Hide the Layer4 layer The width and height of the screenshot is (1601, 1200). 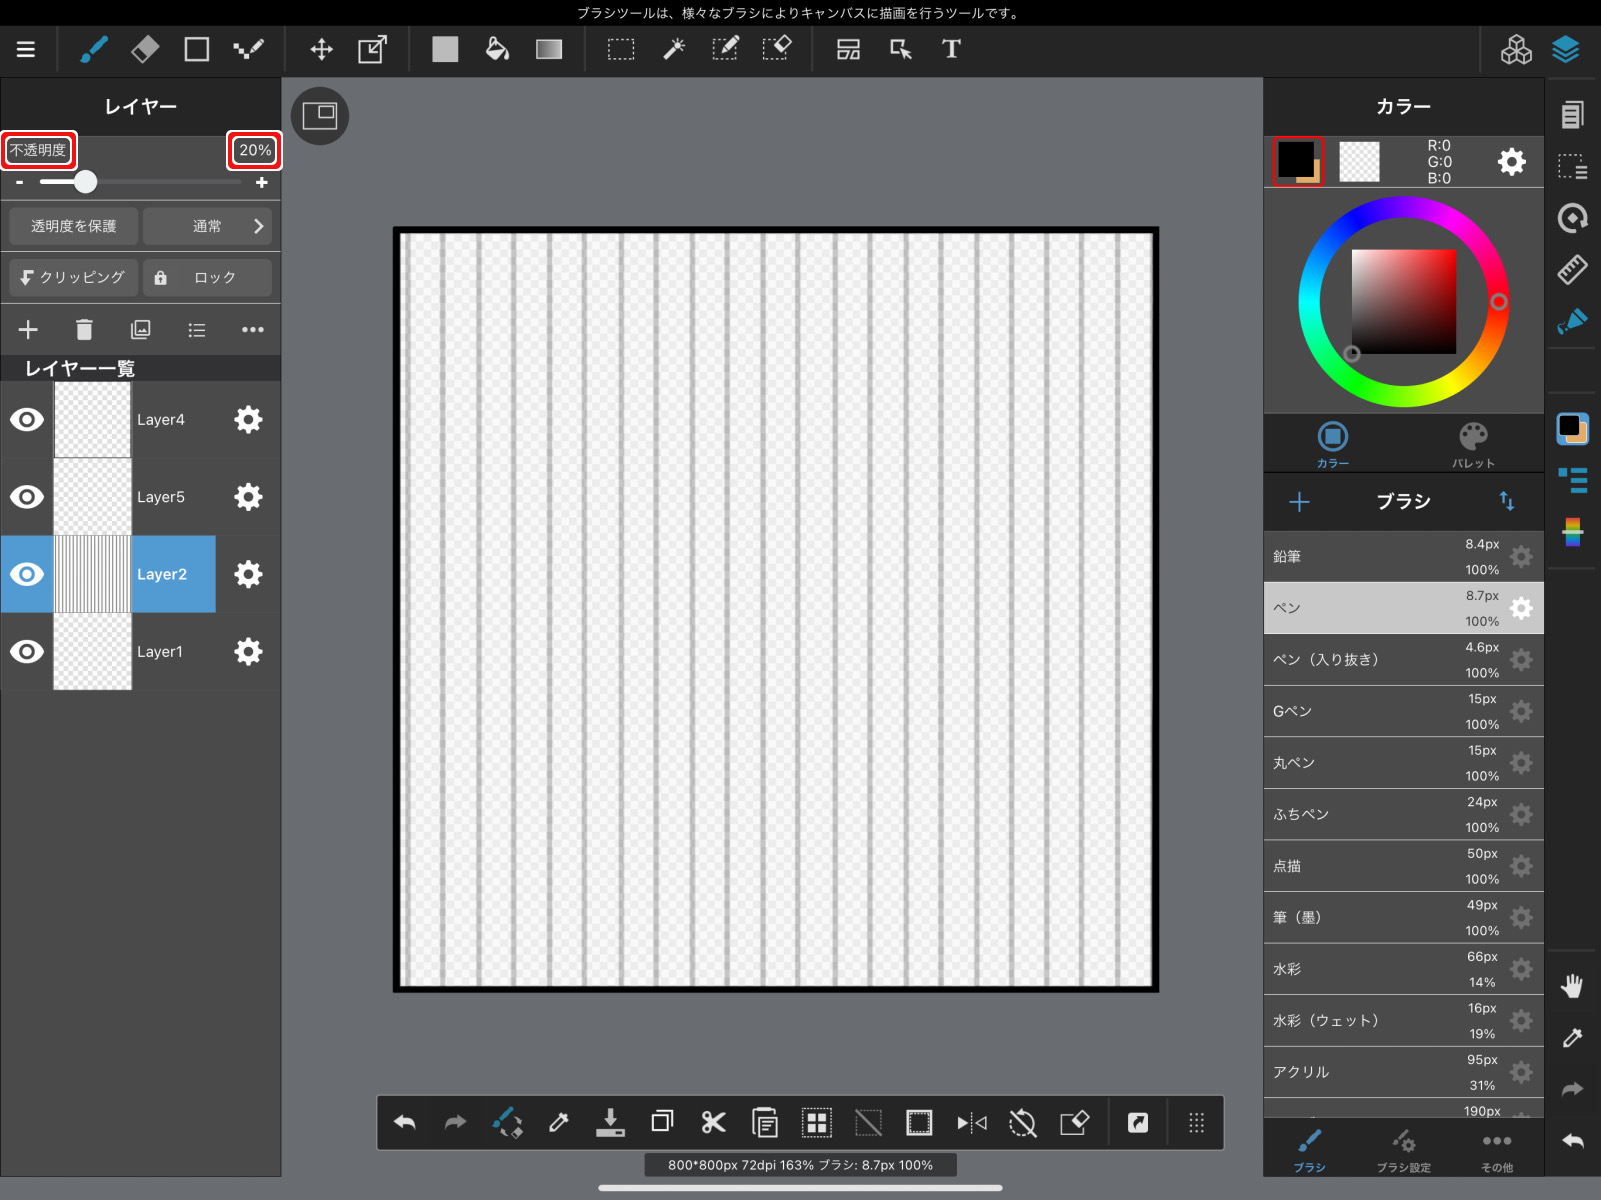click(x=26, y=419)
